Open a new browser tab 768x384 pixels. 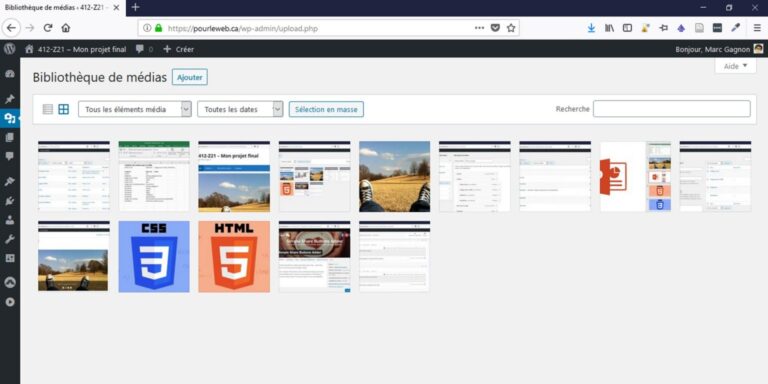pyautogui.click(x=136, y=7)
